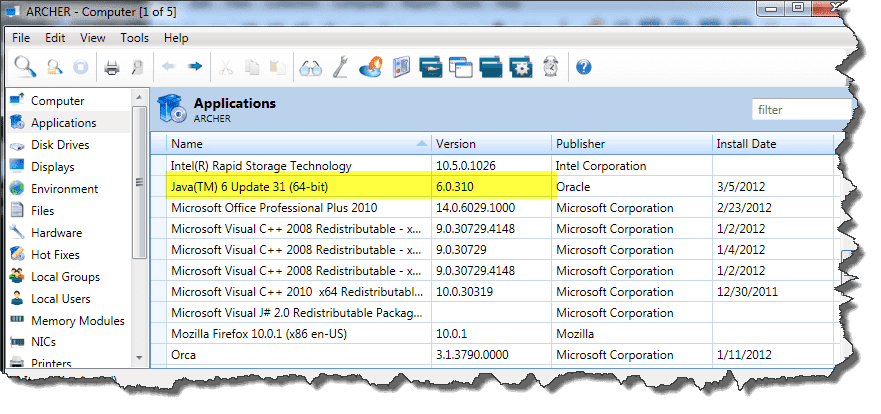
Task: Click the eyeglasses toolbar icon
Action: tap(310, 69)
